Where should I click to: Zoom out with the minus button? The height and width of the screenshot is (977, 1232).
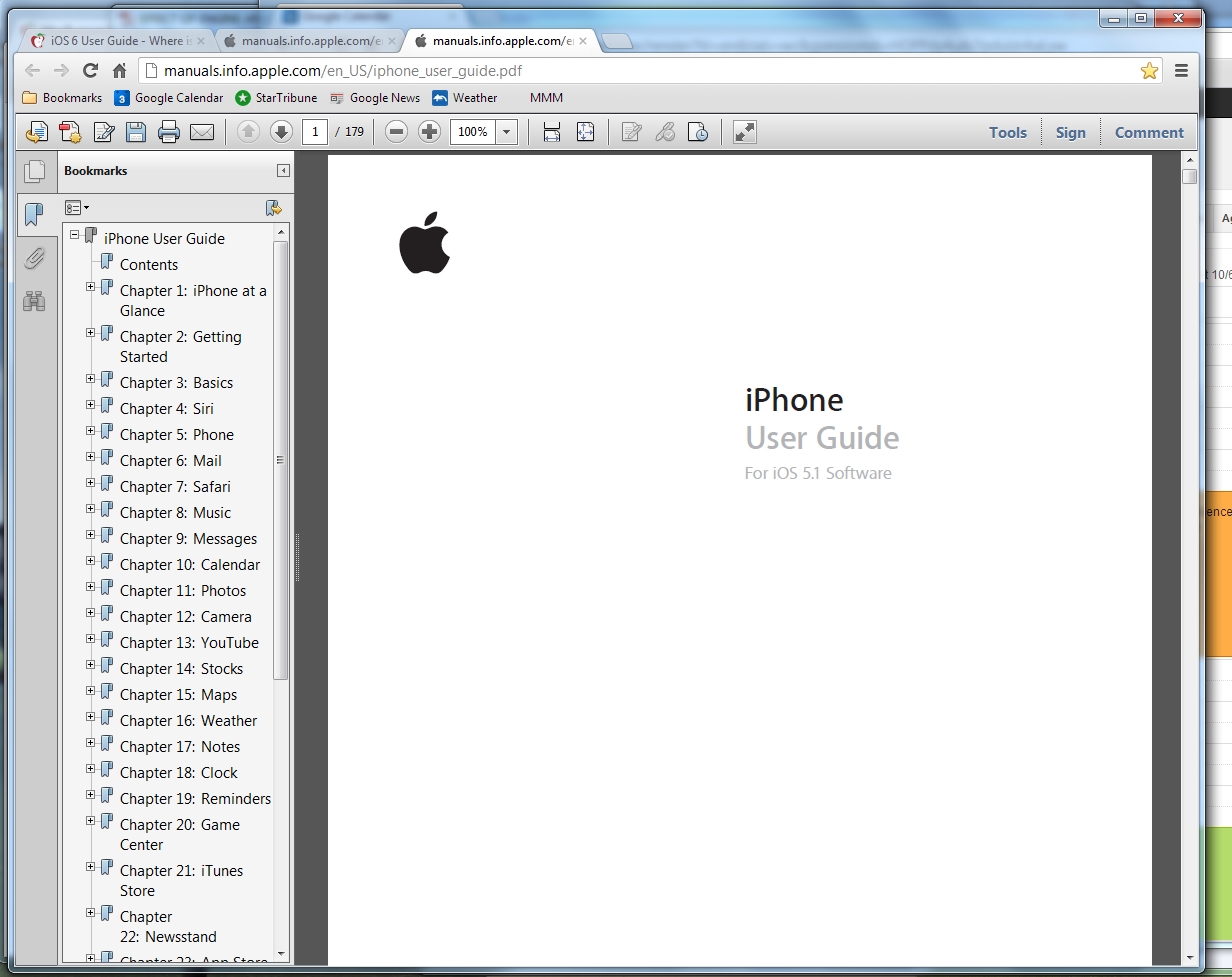click(396, 132)
